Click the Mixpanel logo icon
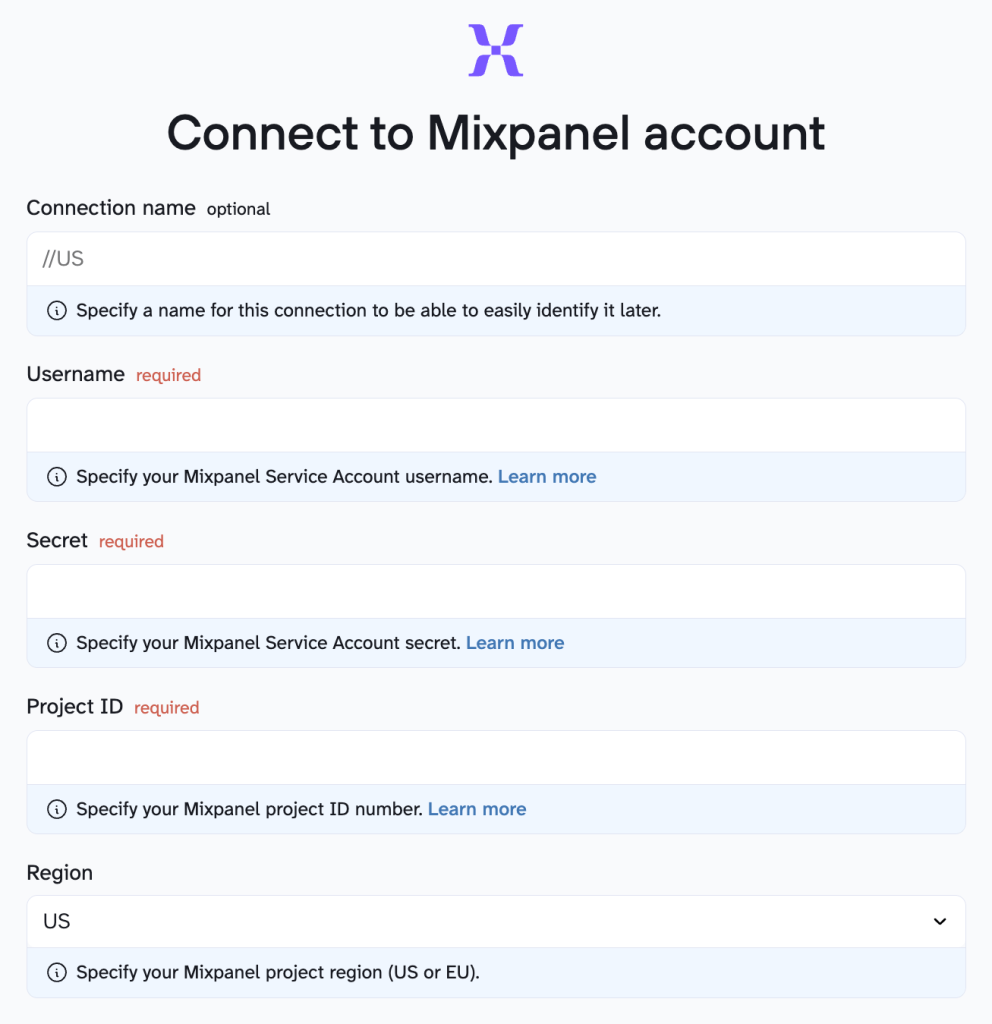This screenshot has height=1024, width=992. tap(495, 48)
